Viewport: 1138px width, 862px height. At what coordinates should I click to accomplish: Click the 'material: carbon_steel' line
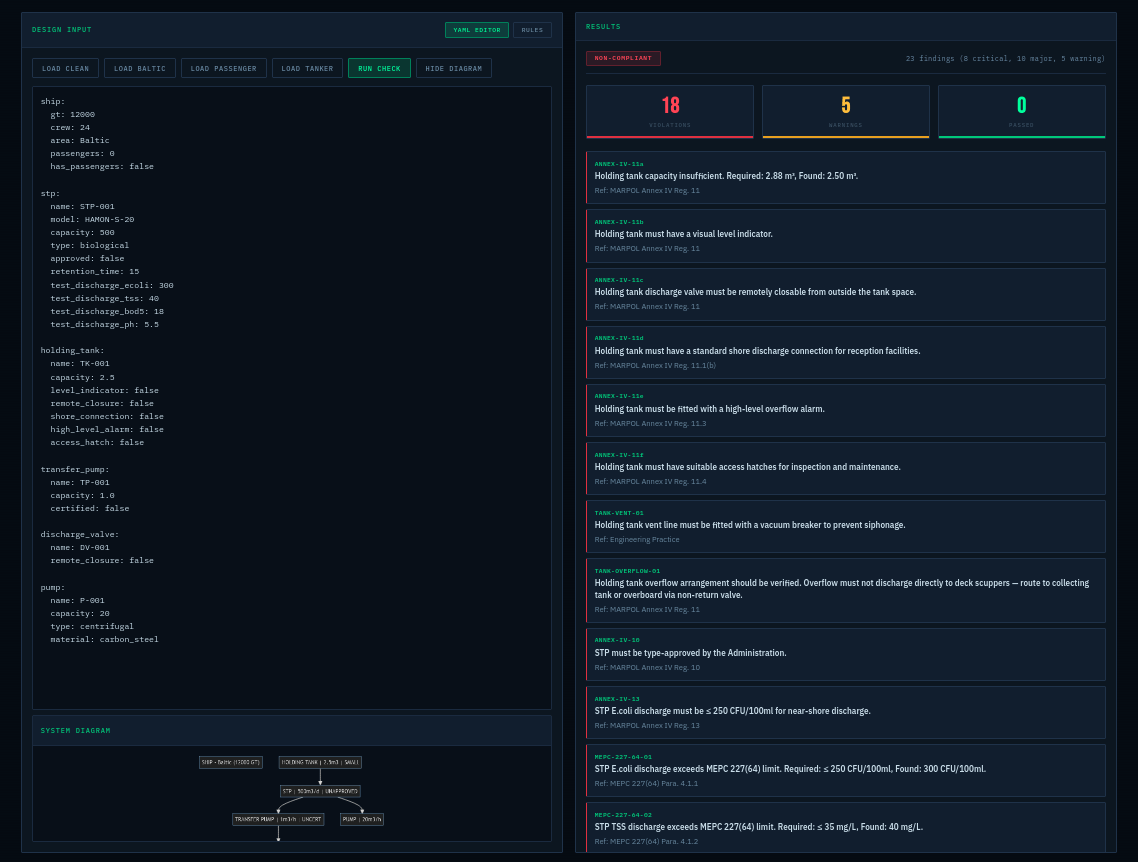click(x=105, y=639)
